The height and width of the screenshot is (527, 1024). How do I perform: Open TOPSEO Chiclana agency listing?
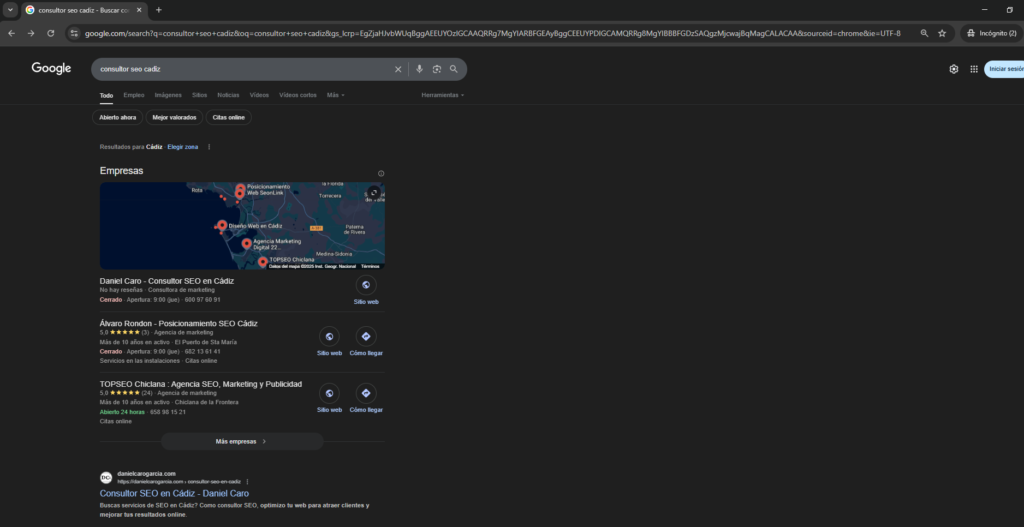200,384
